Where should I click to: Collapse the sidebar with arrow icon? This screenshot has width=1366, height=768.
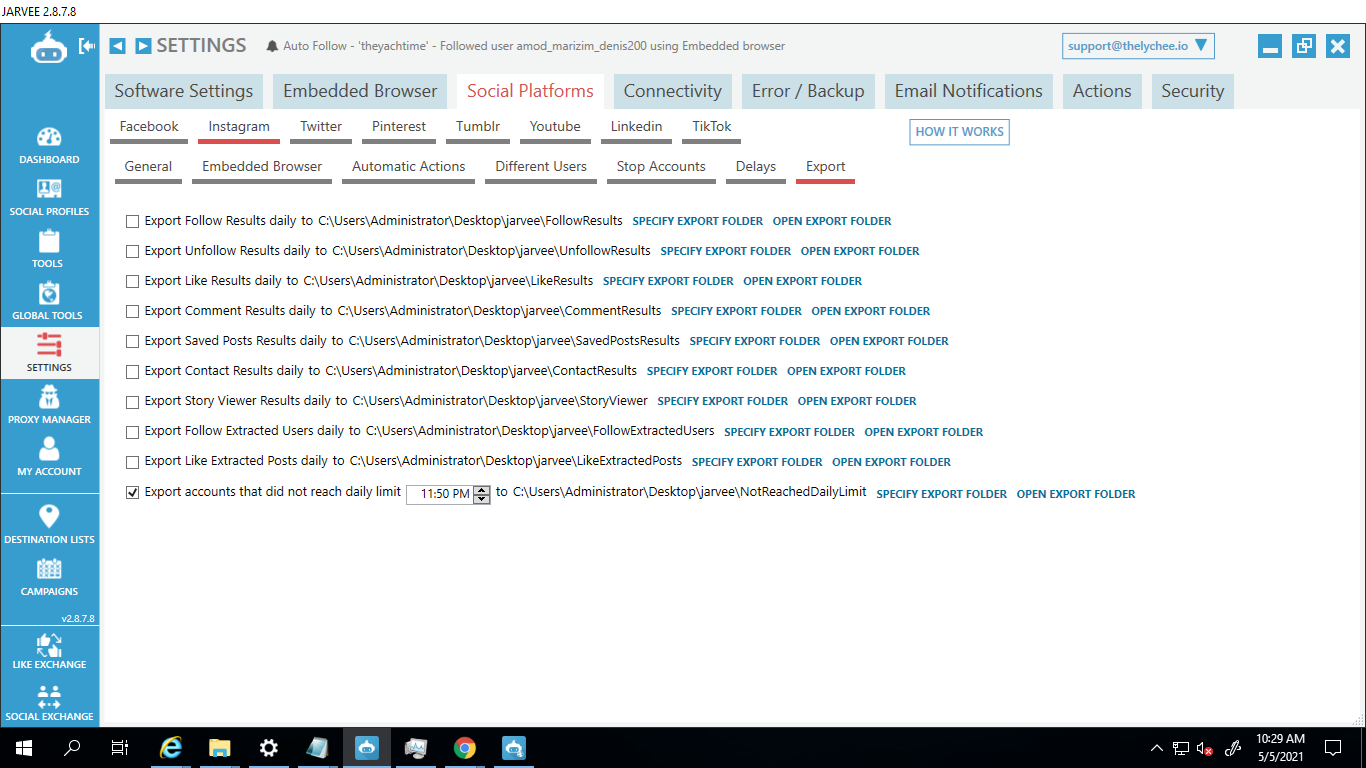87,46
